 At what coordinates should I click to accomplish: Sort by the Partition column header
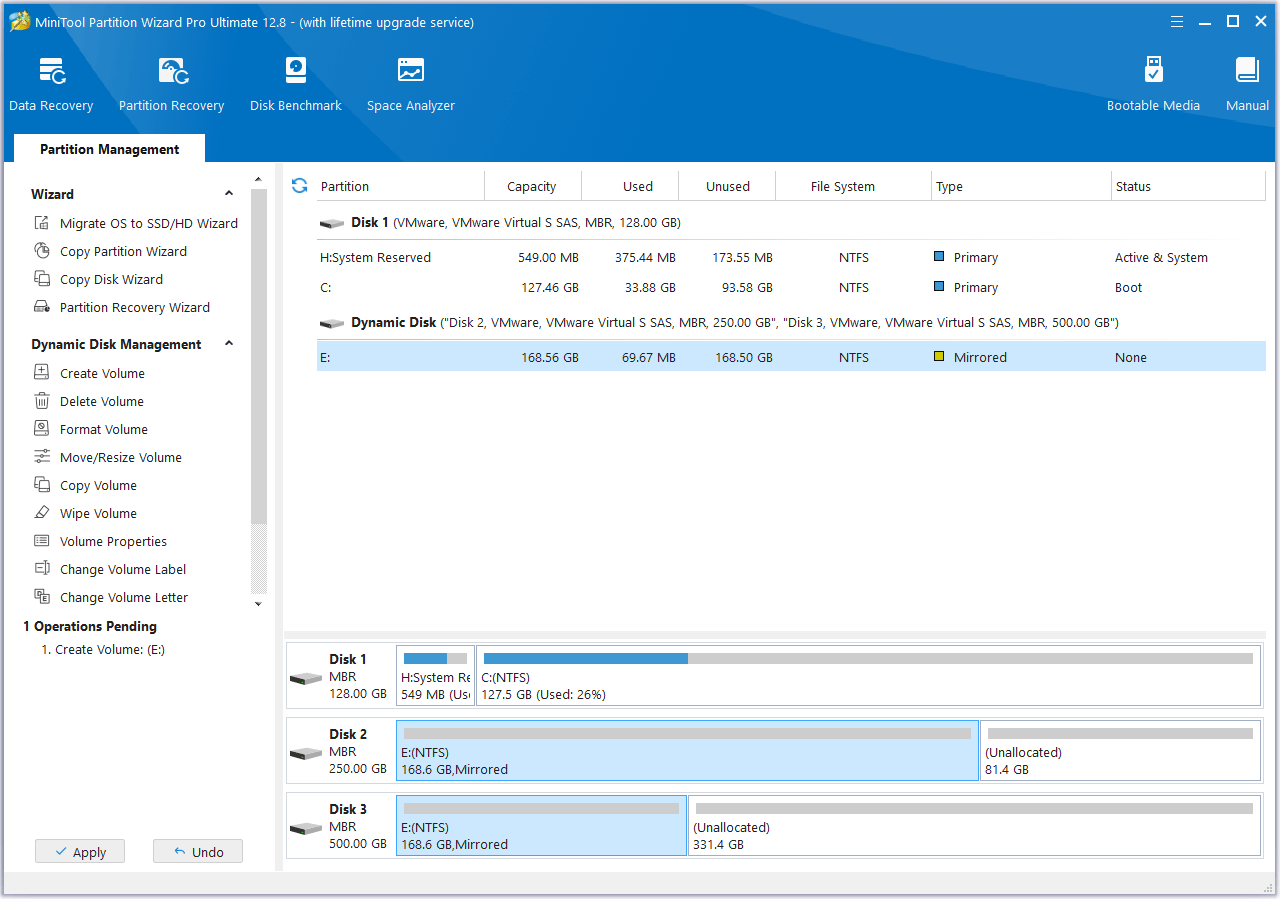(x=401, y=186)
